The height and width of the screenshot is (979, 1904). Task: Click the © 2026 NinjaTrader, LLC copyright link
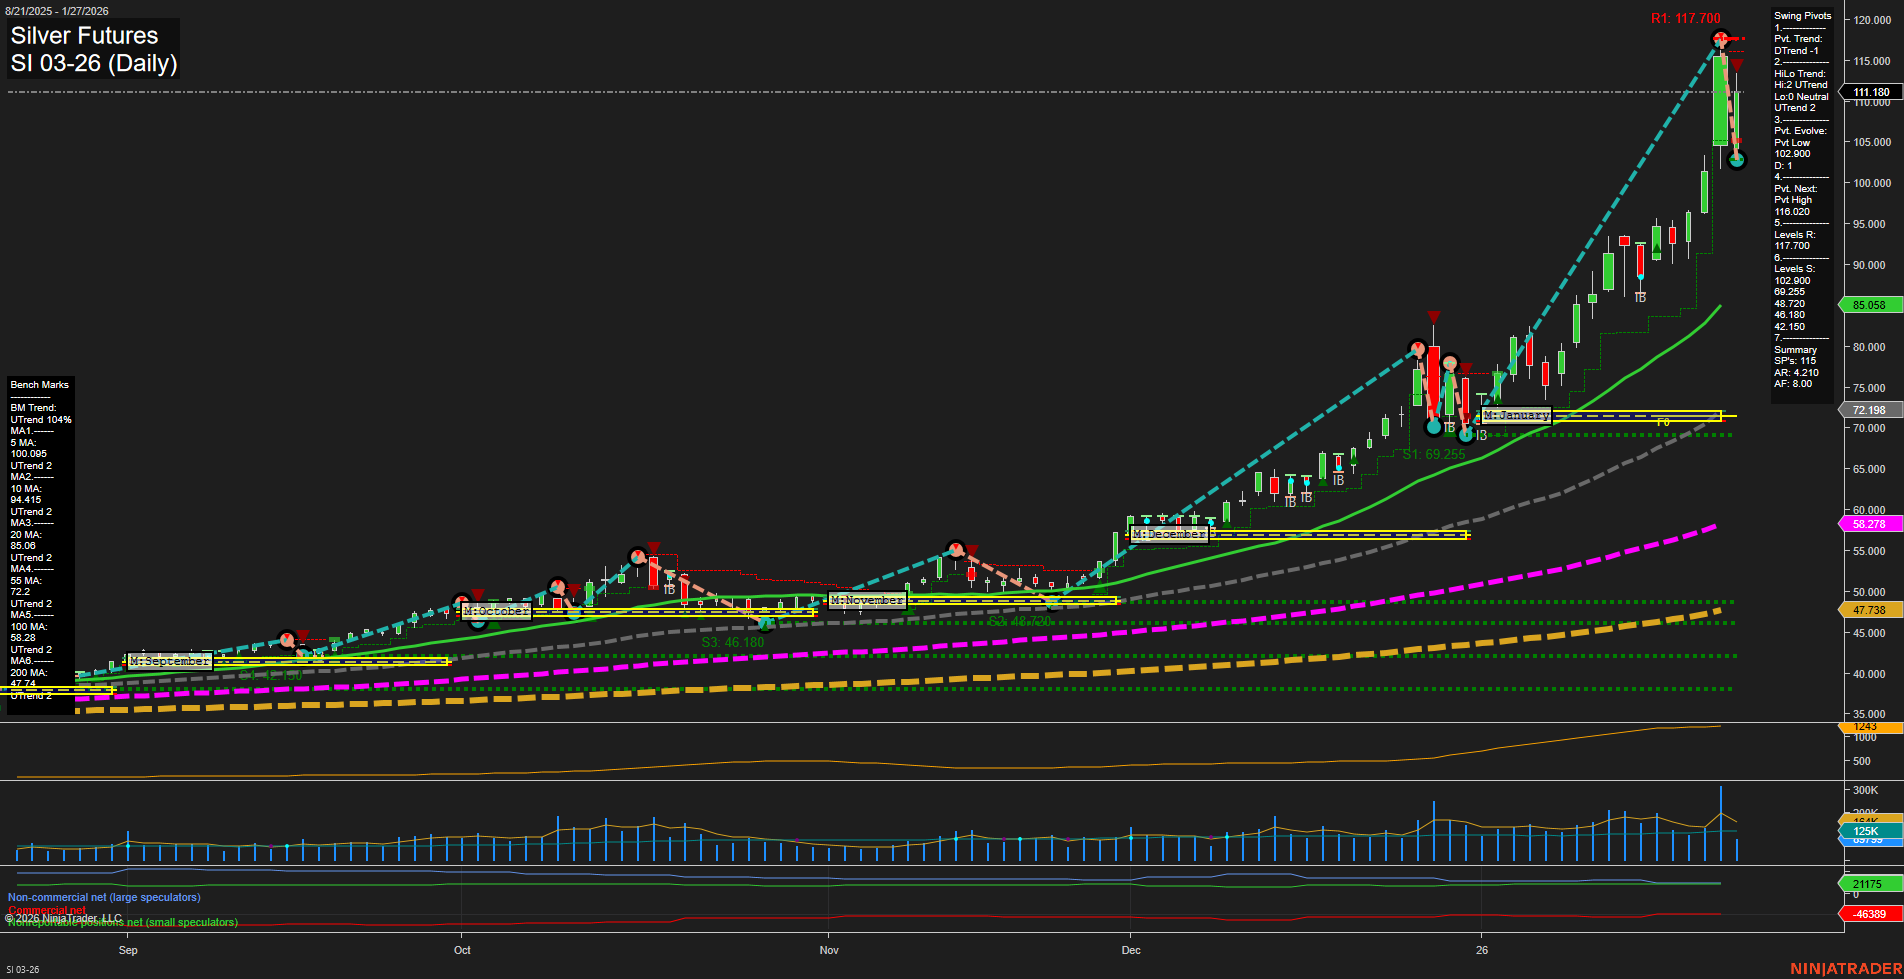(x=63, y=917)
